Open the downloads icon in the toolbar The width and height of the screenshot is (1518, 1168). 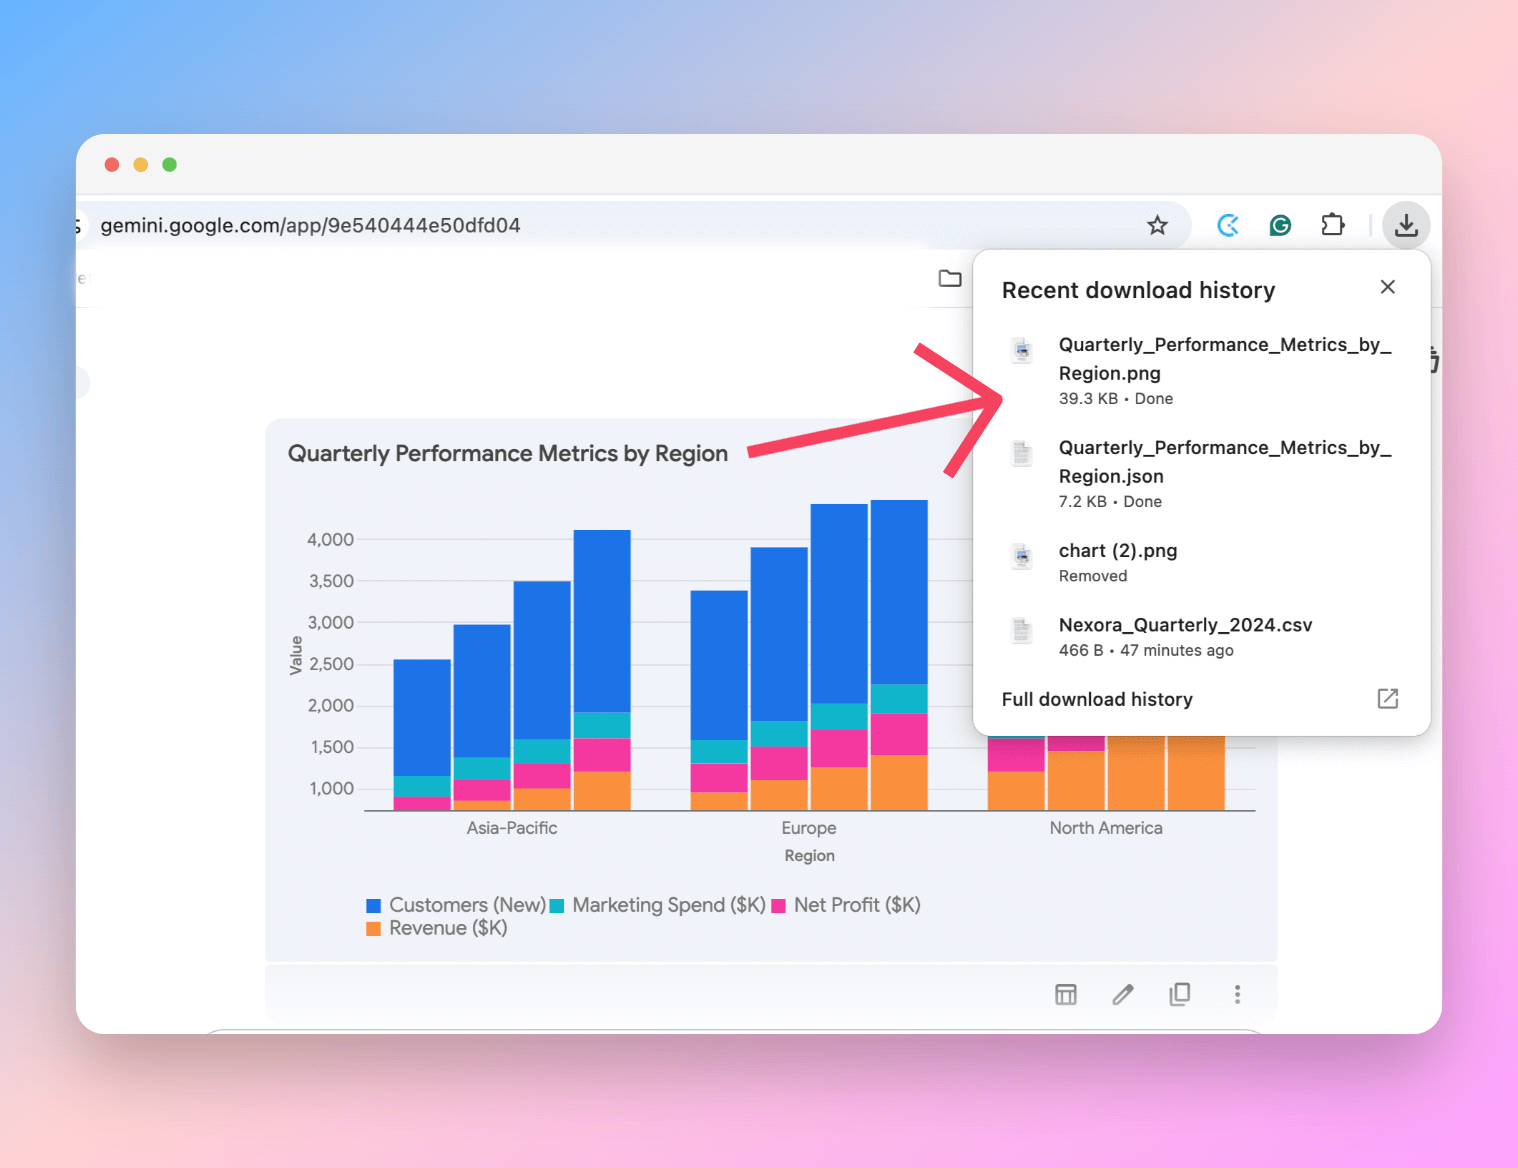point(1406,225)
